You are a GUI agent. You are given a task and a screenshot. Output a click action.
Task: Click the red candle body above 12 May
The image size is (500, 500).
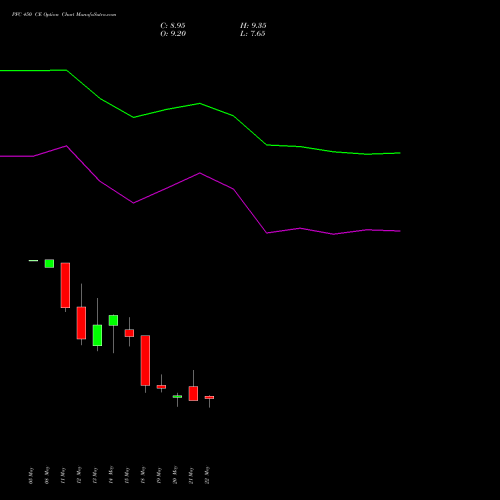[81, 323]
